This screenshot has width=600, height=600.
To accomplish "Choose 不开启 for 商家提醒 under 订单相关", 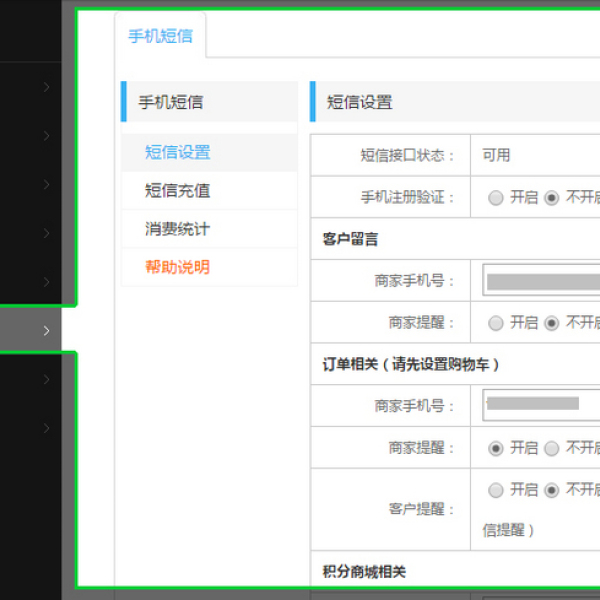I will point(552,448).
